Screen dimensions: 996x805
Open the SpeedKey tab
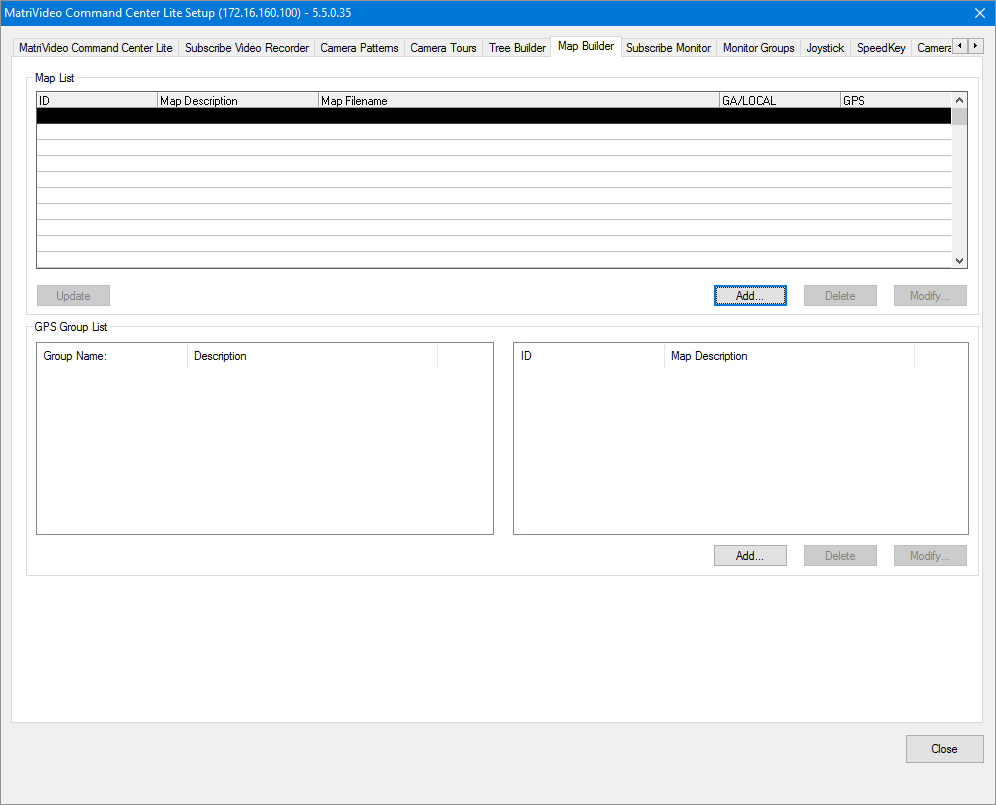tap(880, 48)
